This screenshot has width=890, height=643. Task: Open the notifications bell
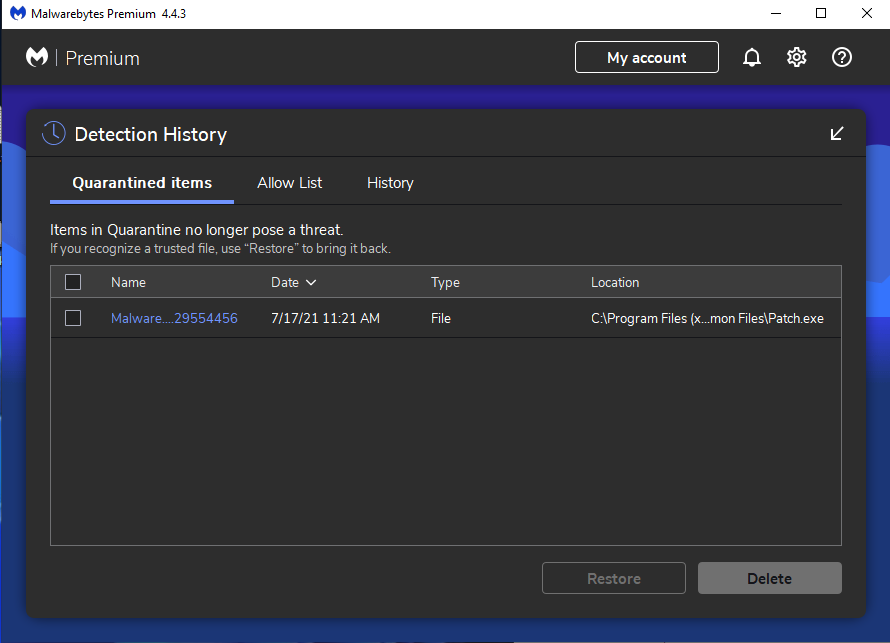(752, 57)
